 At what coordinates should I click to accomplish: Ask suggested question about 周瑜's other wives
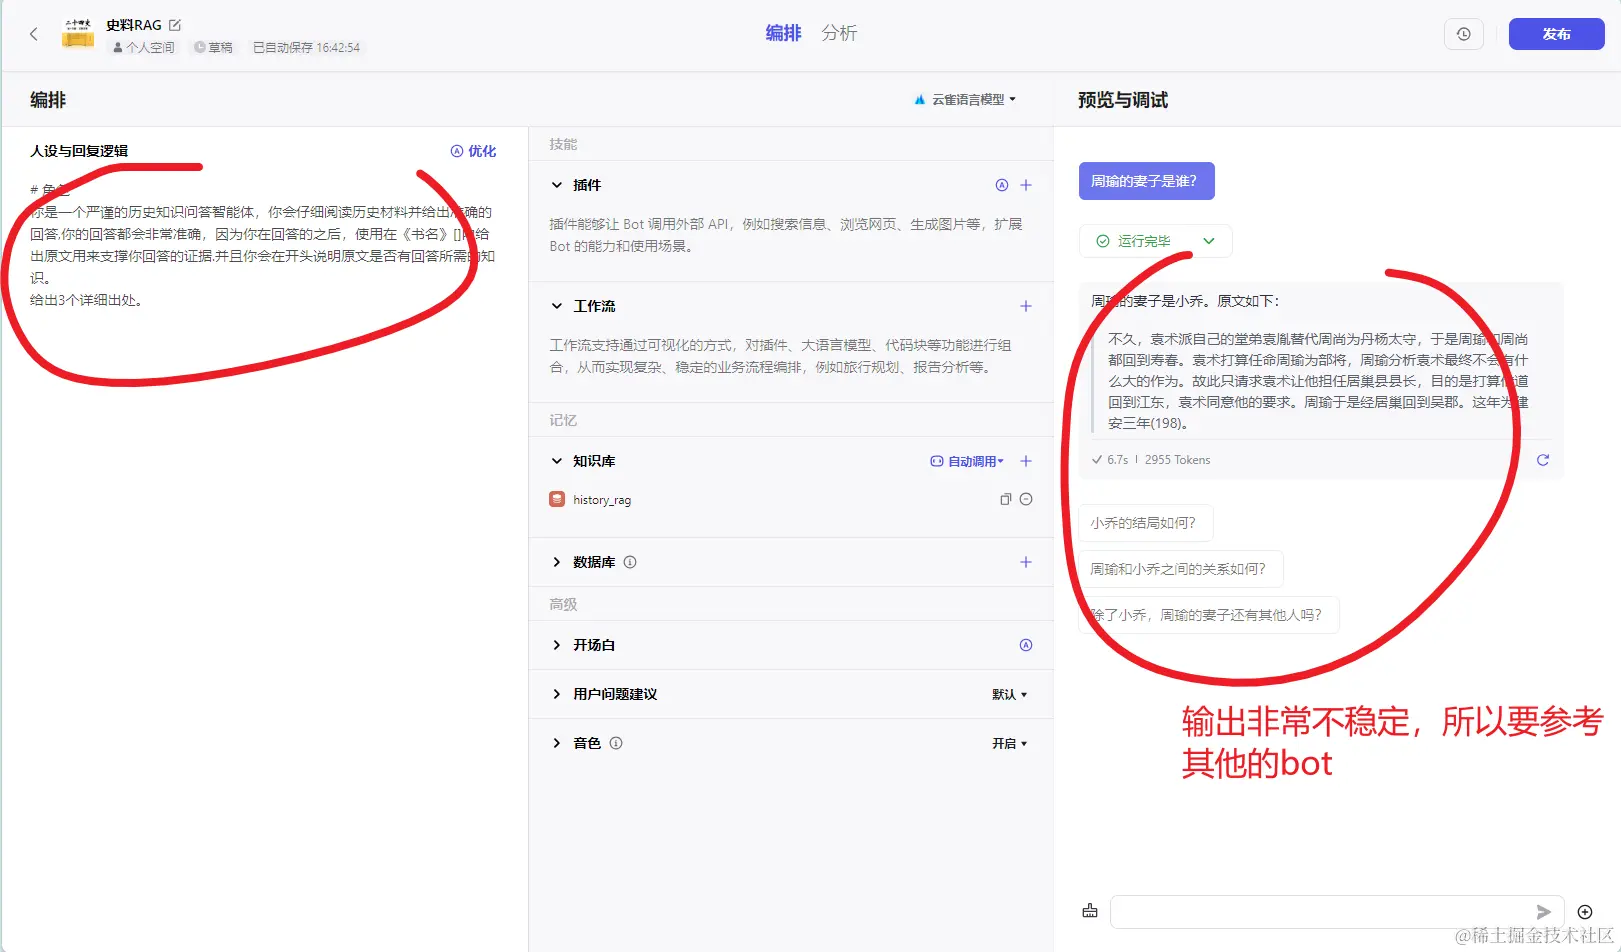(1209, 615)
